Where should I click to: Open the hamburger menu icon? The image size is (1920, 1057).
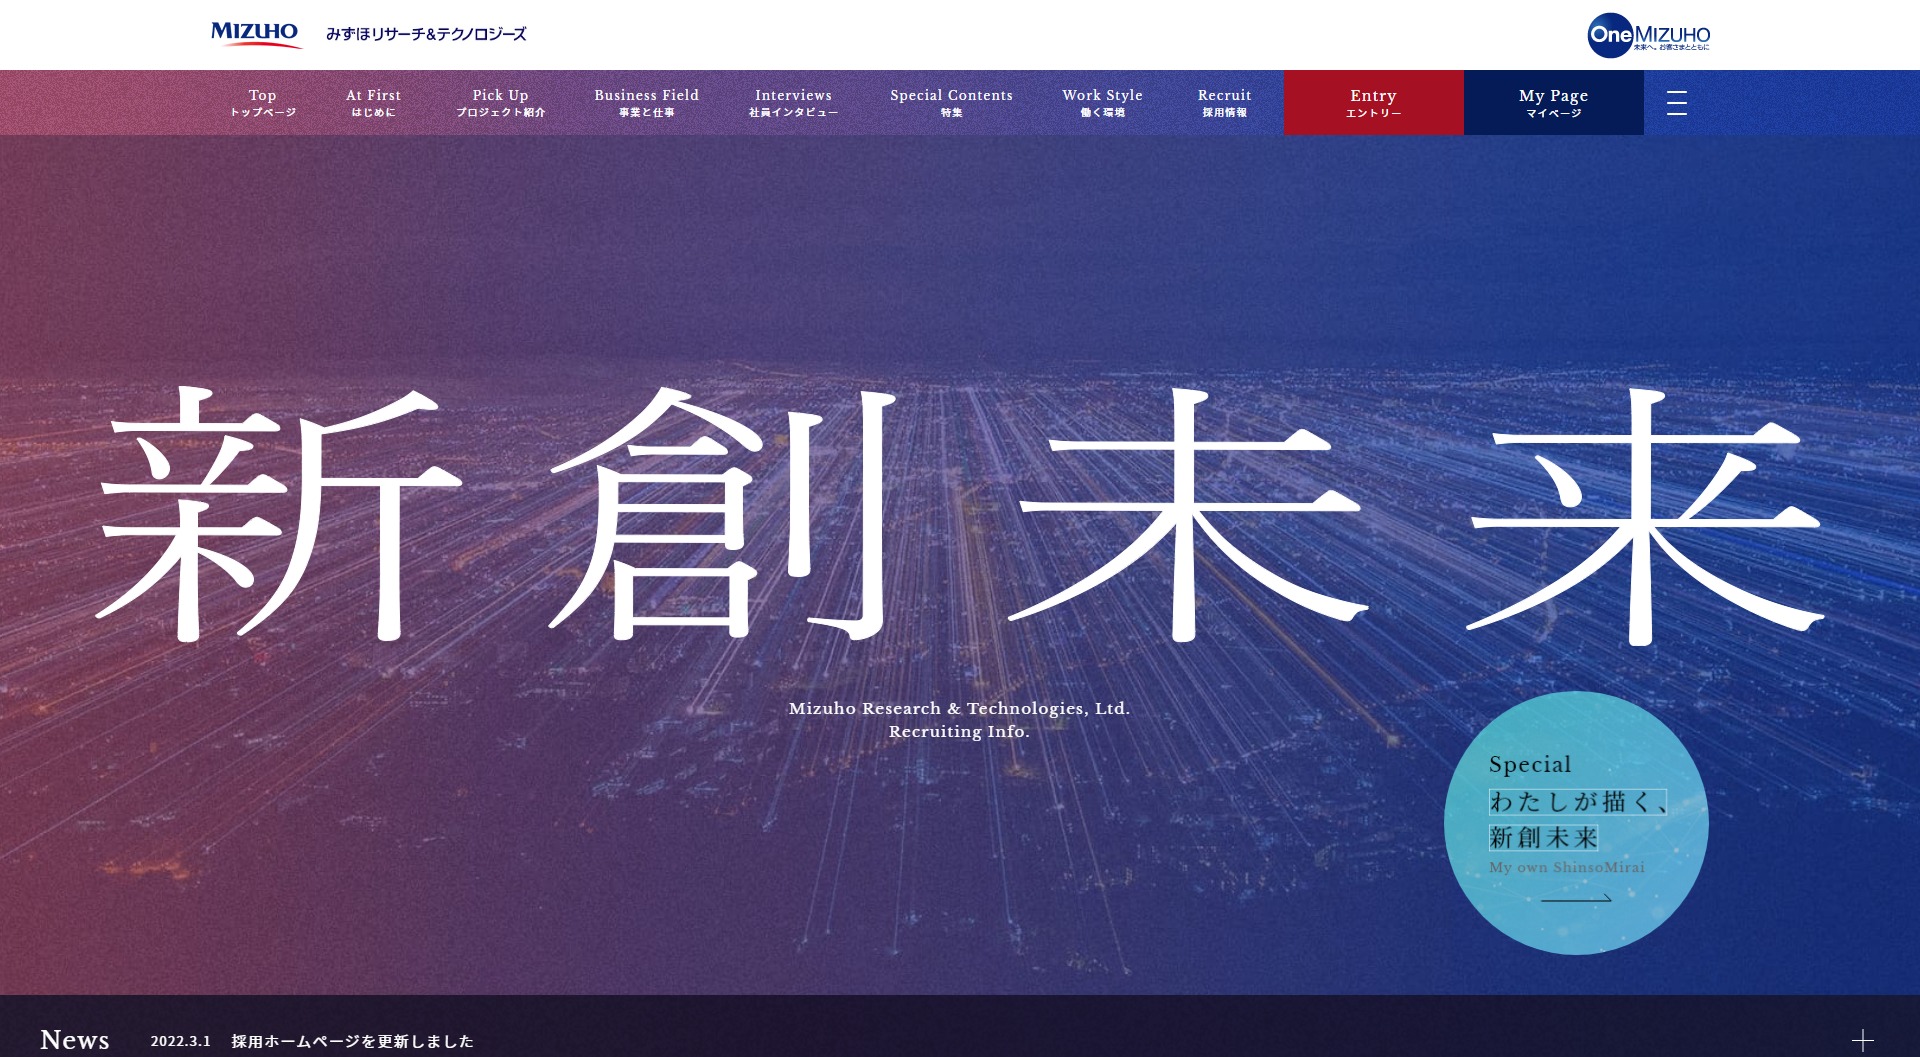[x=1676, y=103]
